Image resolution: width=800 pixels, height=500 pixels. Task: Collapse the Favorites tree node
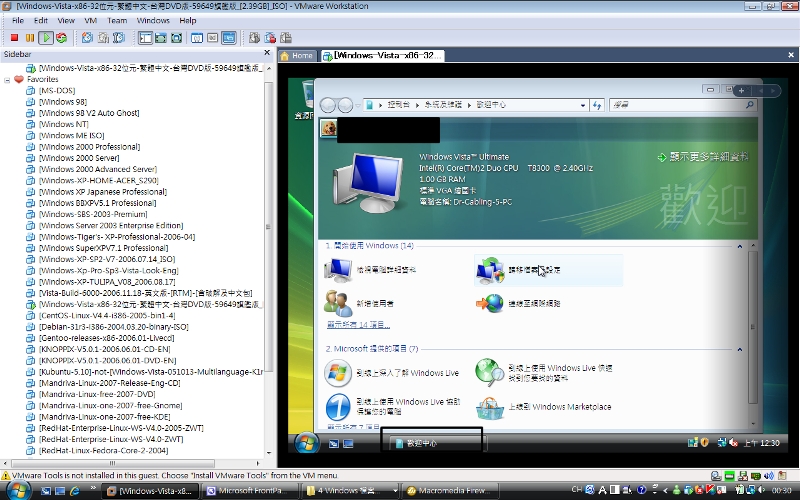(x=7, y=80)
